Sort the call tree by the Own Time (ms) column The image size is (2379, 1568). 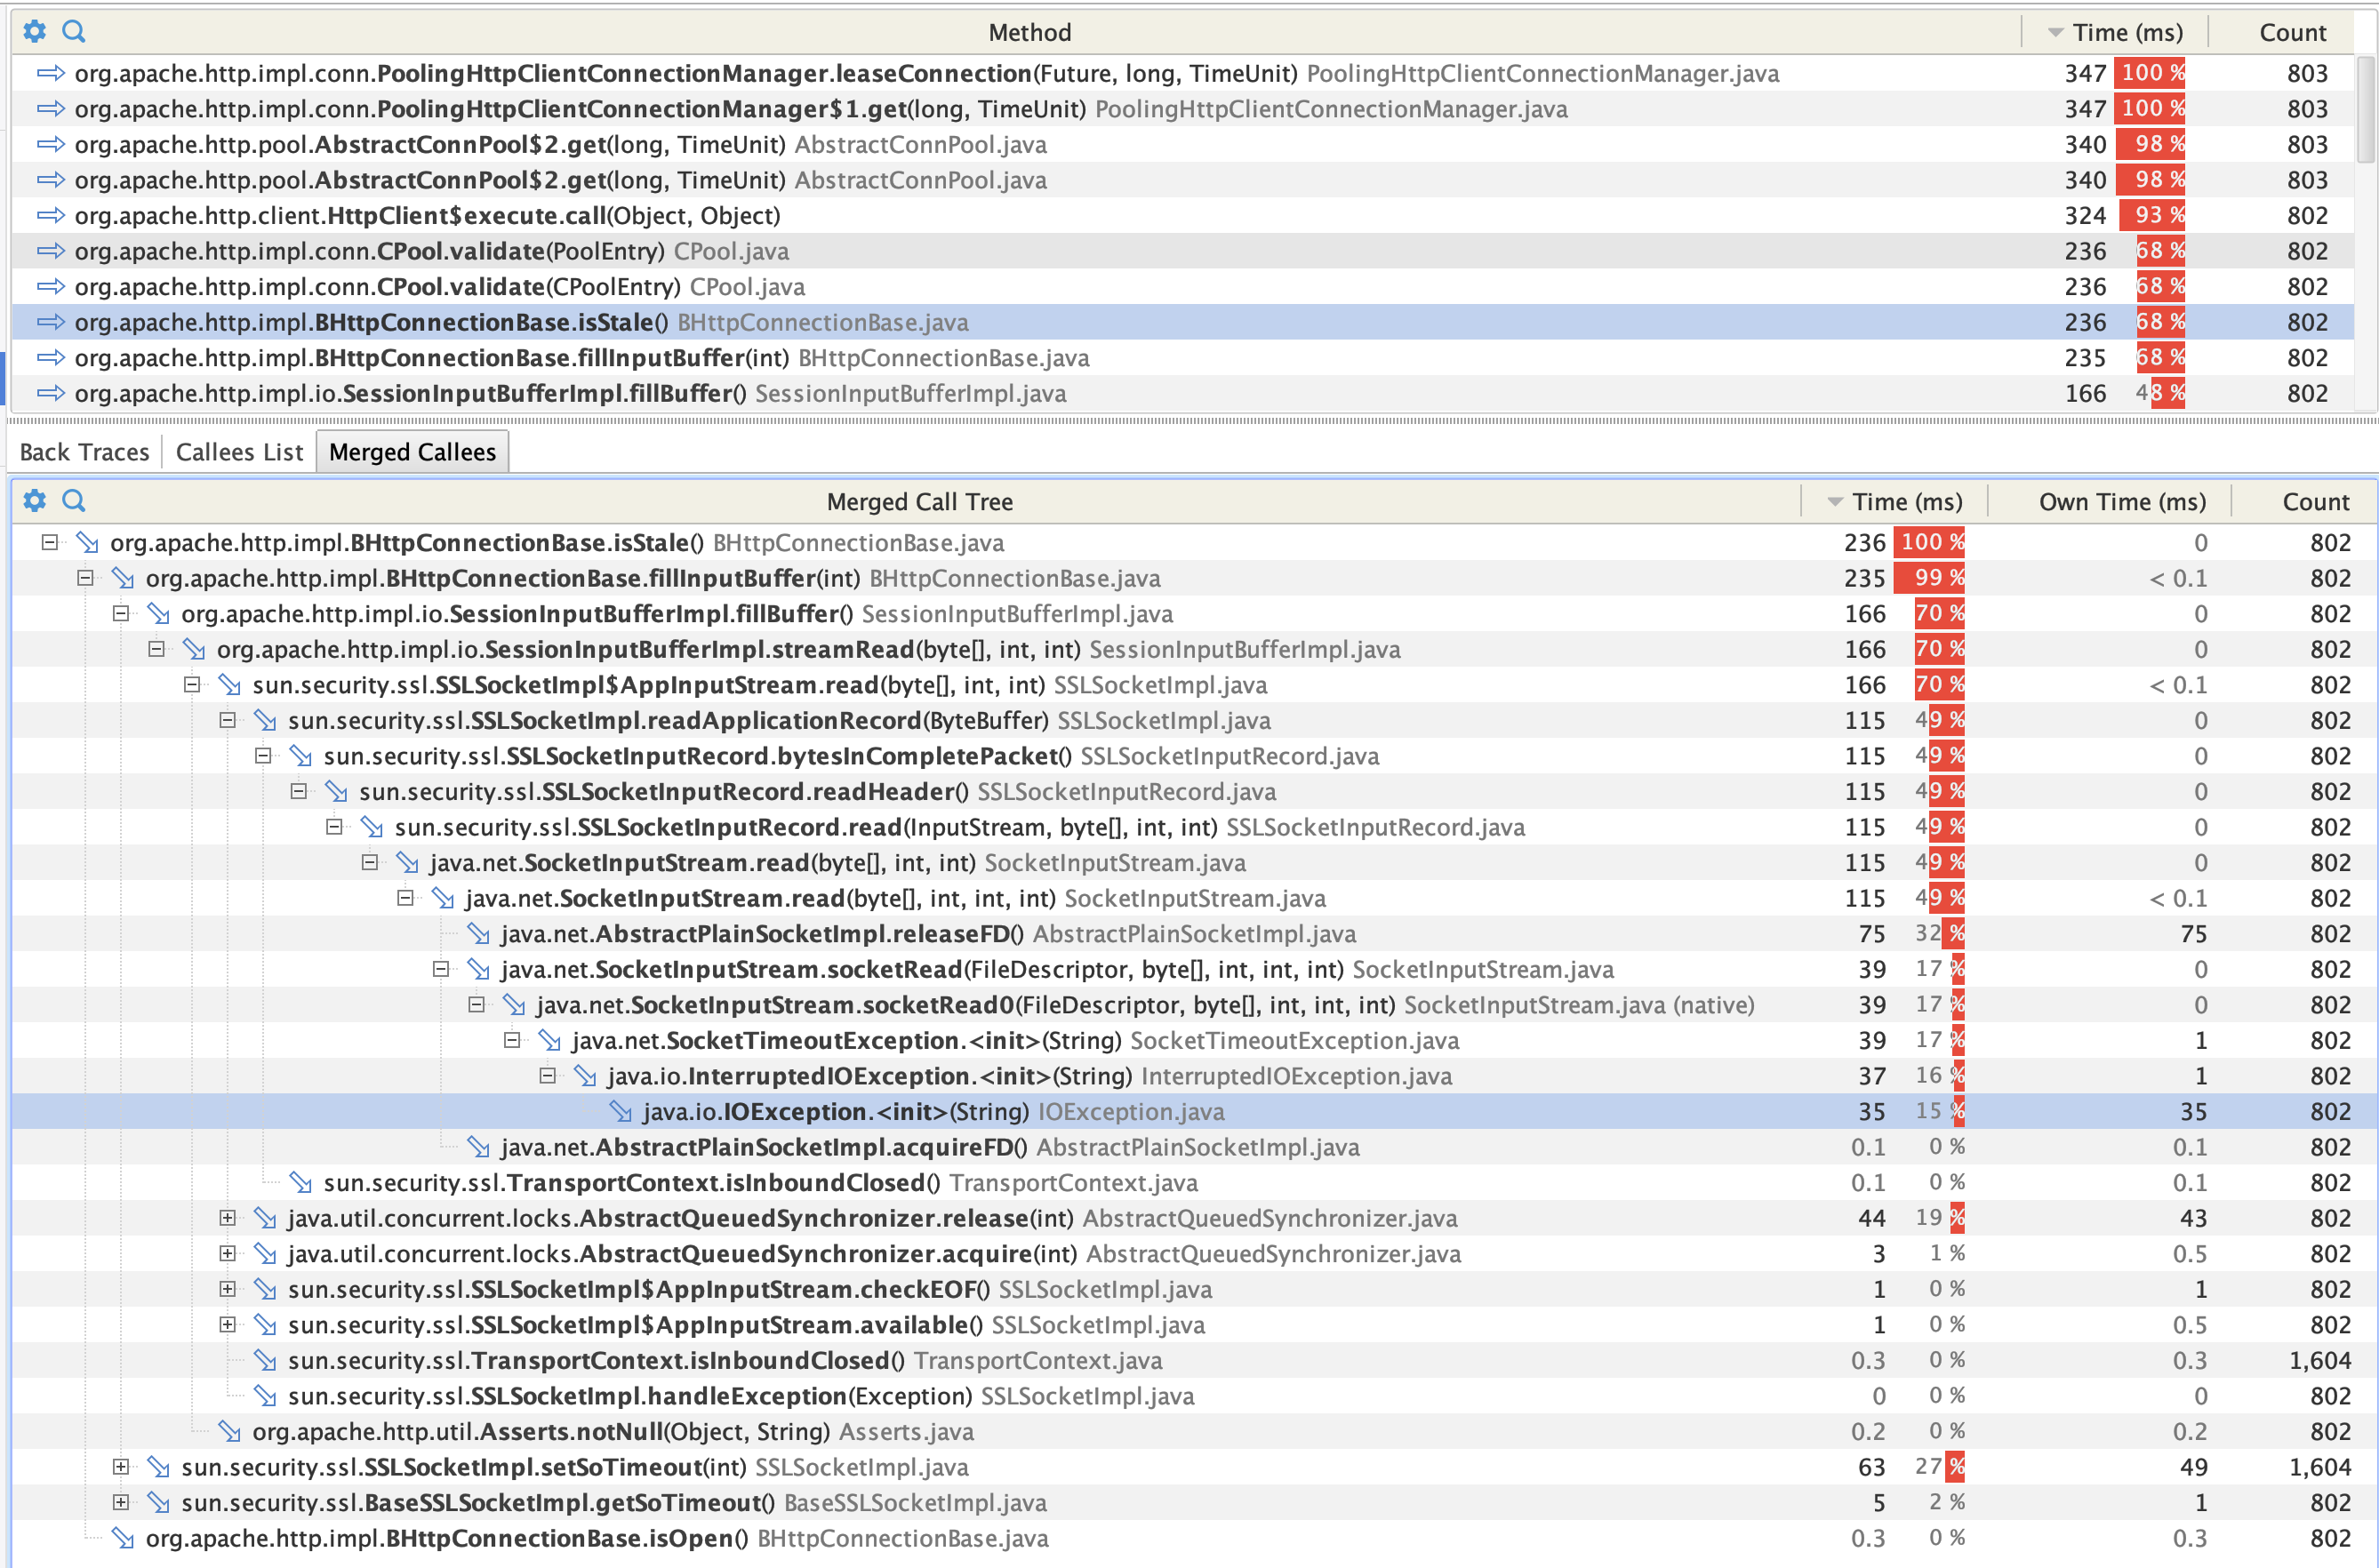click(x=2121, y=502)
